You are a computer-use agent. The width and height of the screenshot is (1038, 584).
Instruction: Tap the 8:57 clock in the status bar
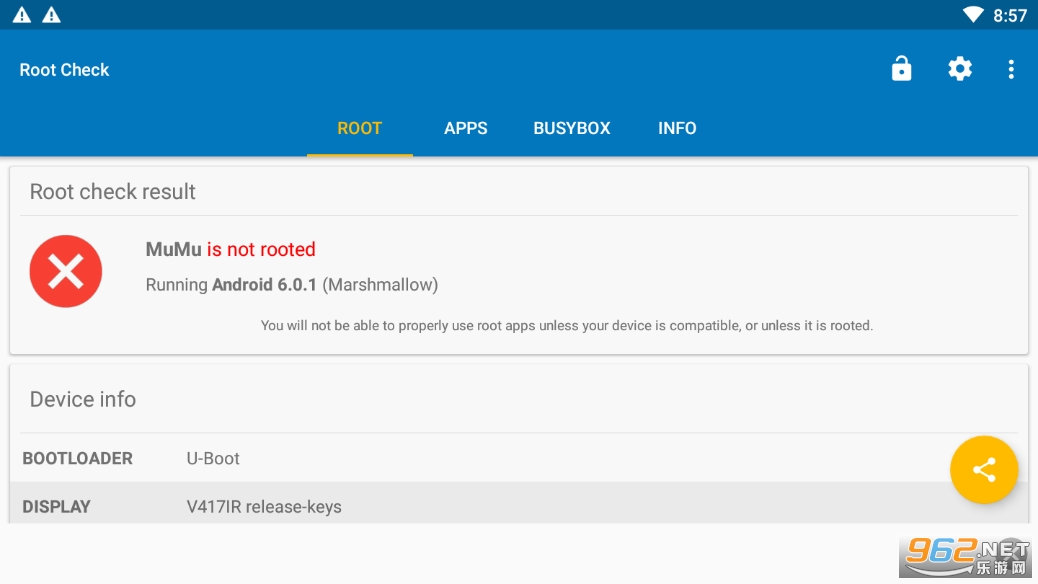pyautogui.click(x=1010, y=15)
